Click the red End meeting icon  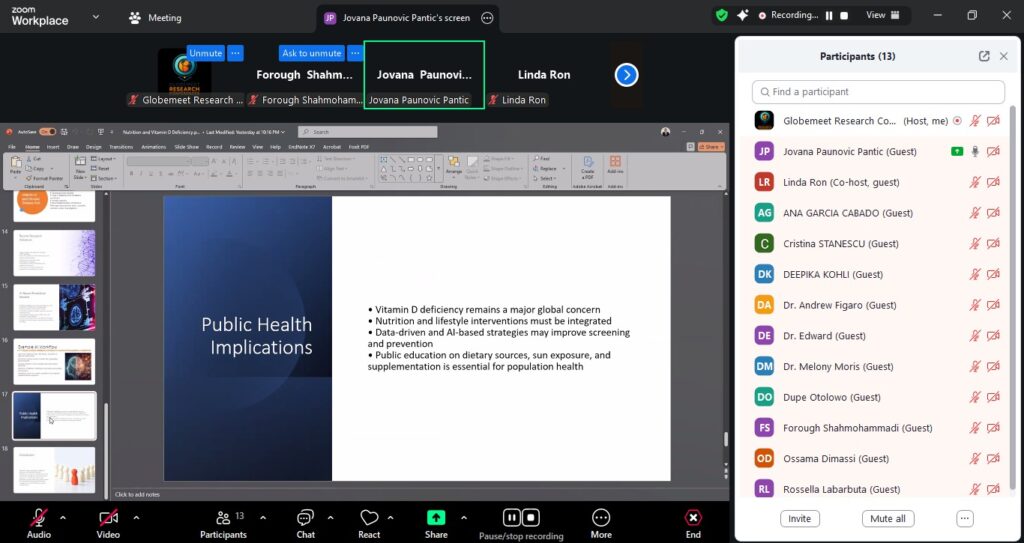tap(693, 518)
